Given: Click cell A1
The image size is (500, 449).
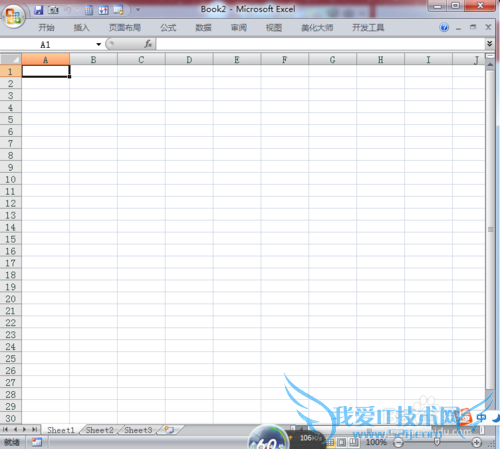Looking at the screenshot, I should coord(46,71).
